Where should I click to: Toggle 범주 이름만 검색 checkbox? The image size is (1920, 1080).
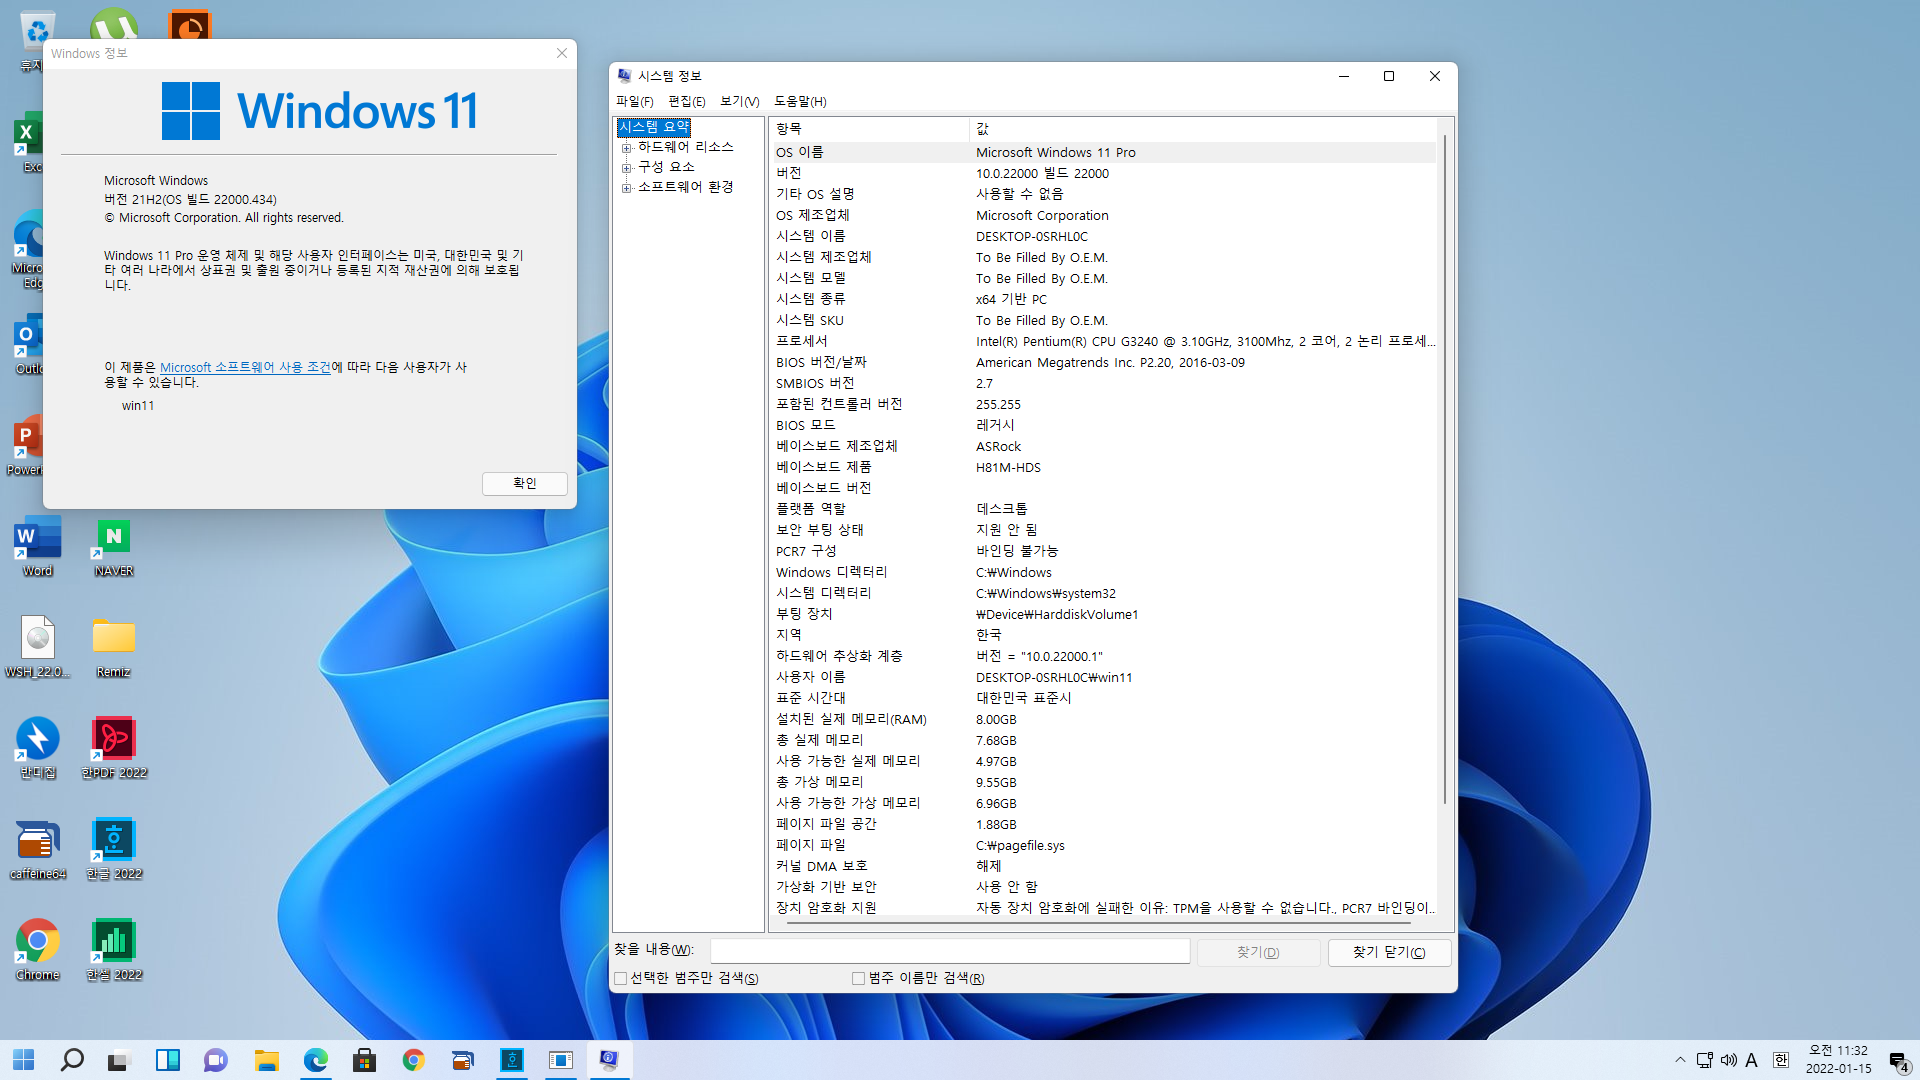coord(858,978)
